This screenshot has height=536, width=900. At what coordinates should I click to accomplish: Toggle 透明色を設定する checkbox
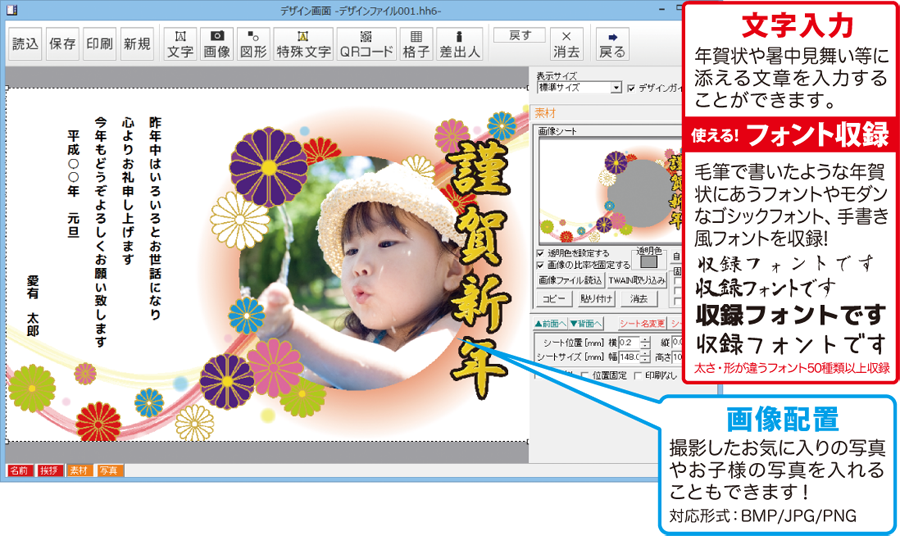click(541, 254)
